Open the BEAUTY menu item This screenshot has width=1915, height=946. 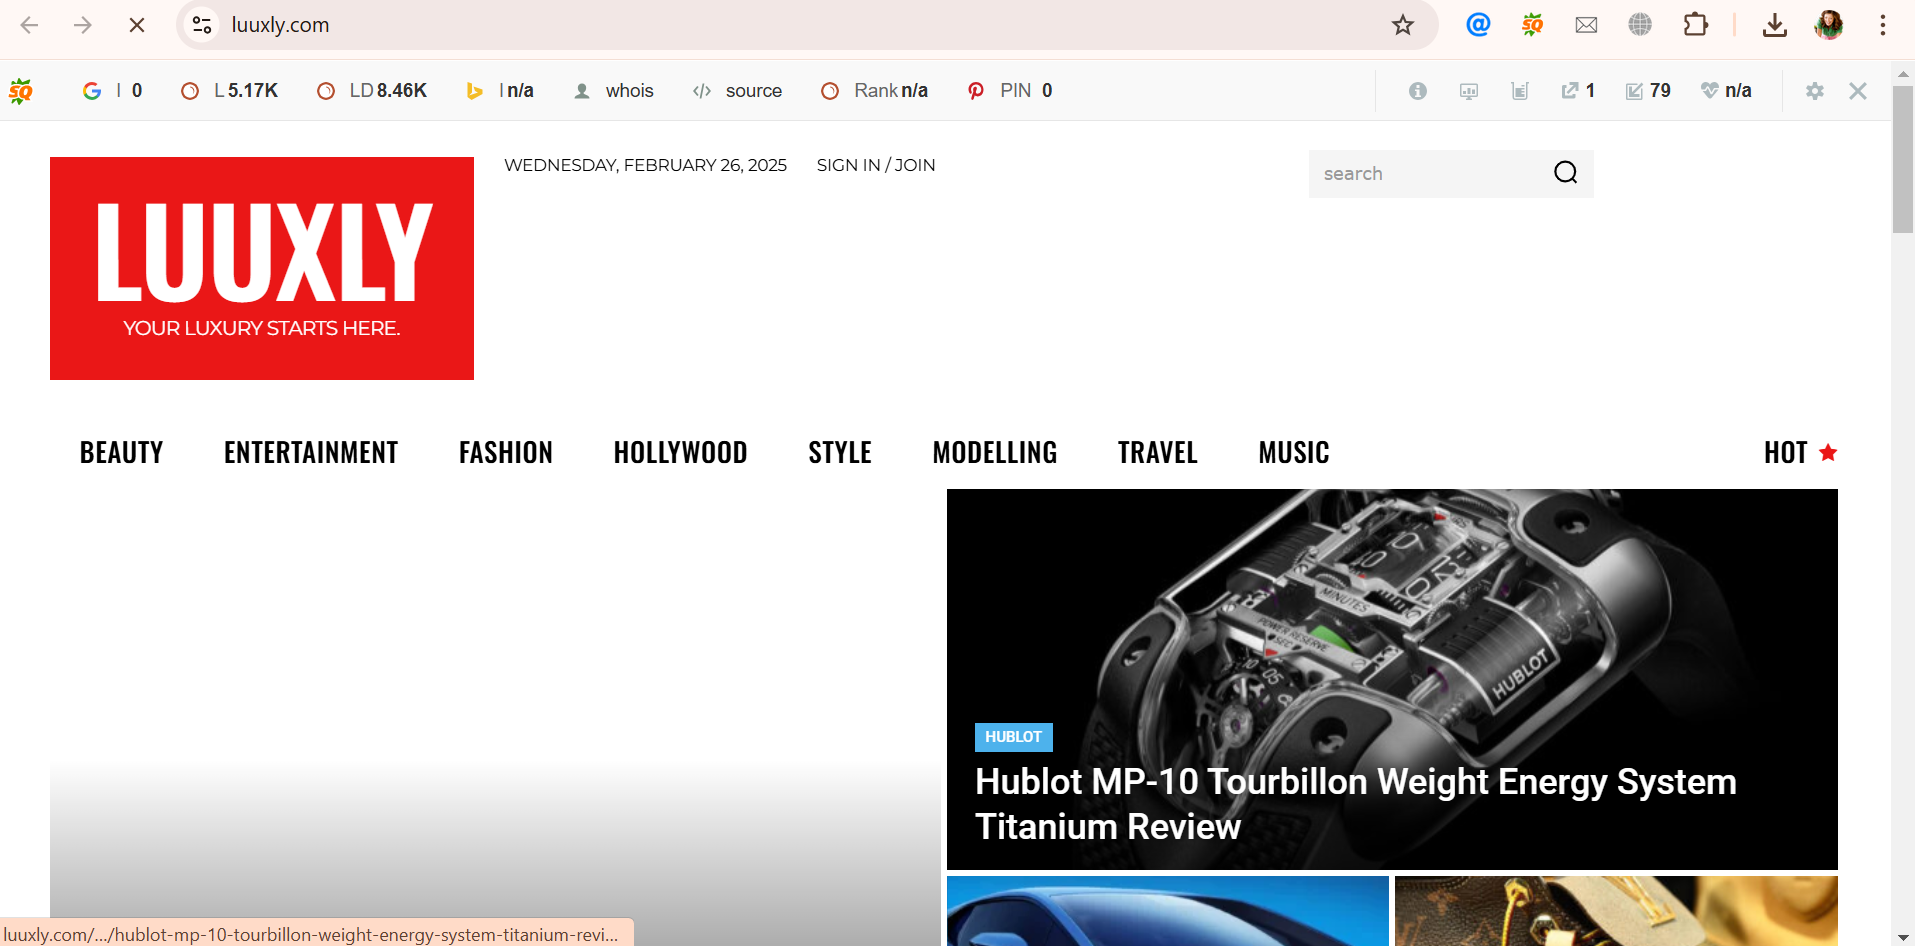coord(121,453)
